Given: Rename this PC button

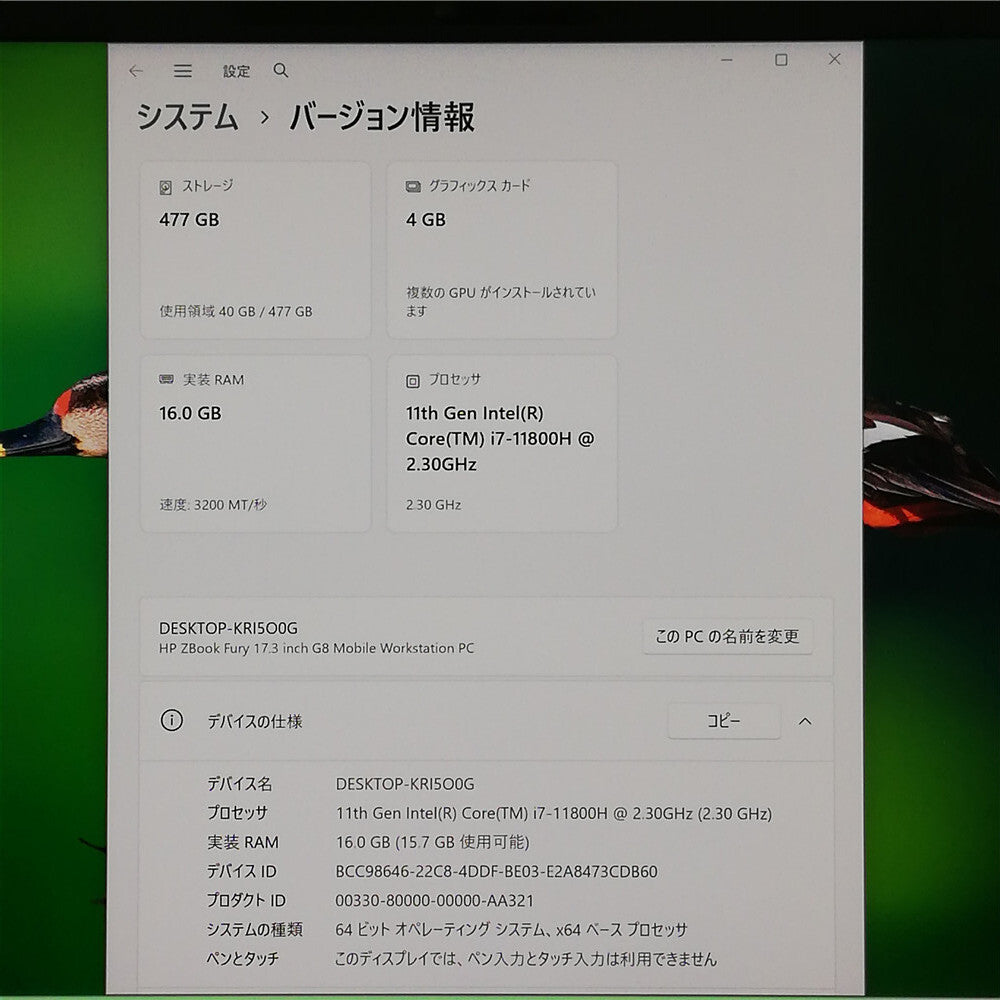Looking at the screenshot, I should point(727,636).
